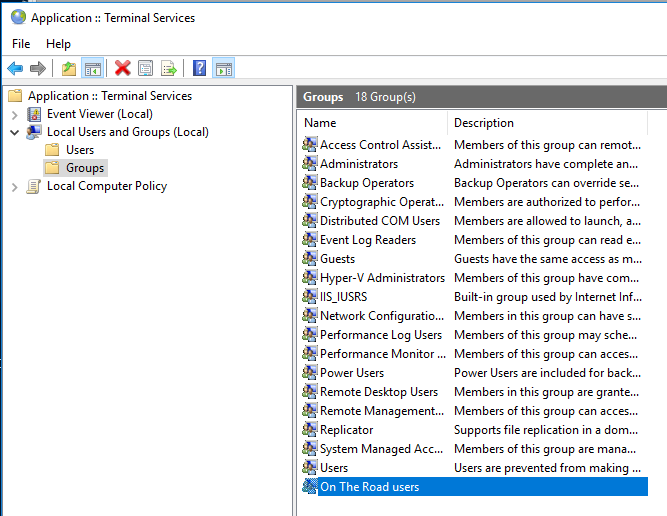Screen dimensions: 667x516
Task: Select the Remote Desktop Users group
Action: pos(378,392)
